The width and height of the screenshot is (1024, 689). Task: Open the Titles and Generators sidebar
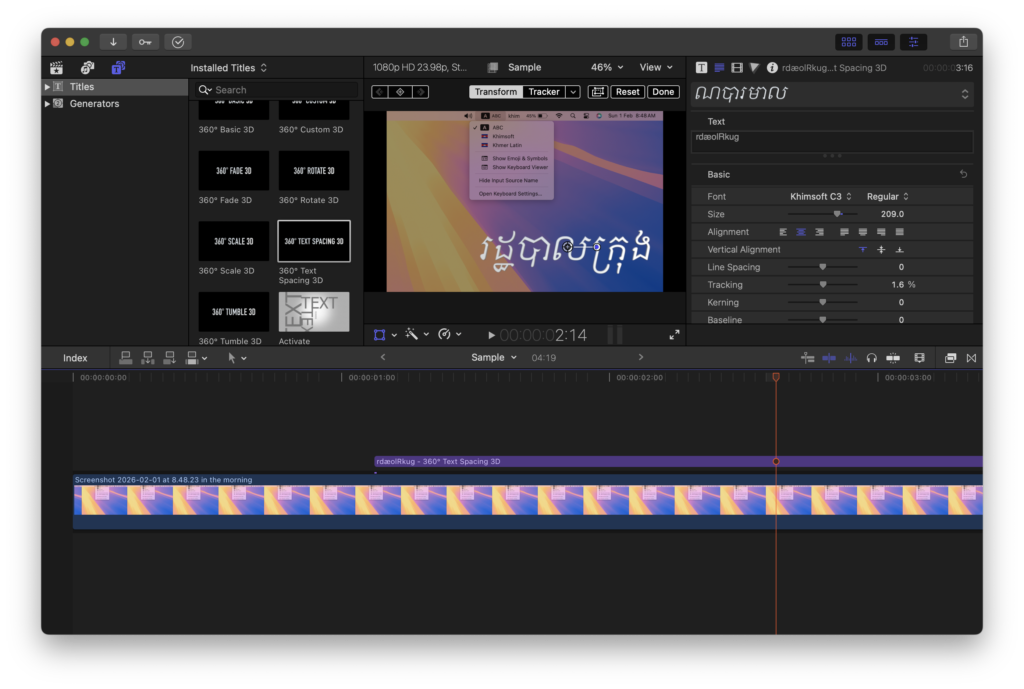pyautogui.click(x=118, y=68)
